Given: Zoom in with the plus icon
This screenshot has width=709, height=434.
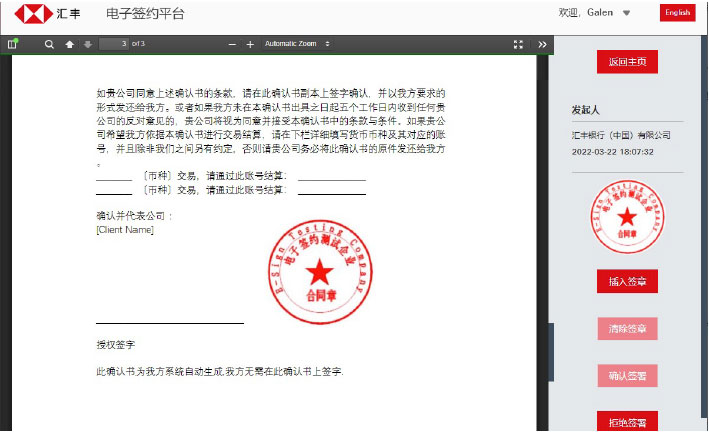Looking at the screenshot, I should point(250,44).
